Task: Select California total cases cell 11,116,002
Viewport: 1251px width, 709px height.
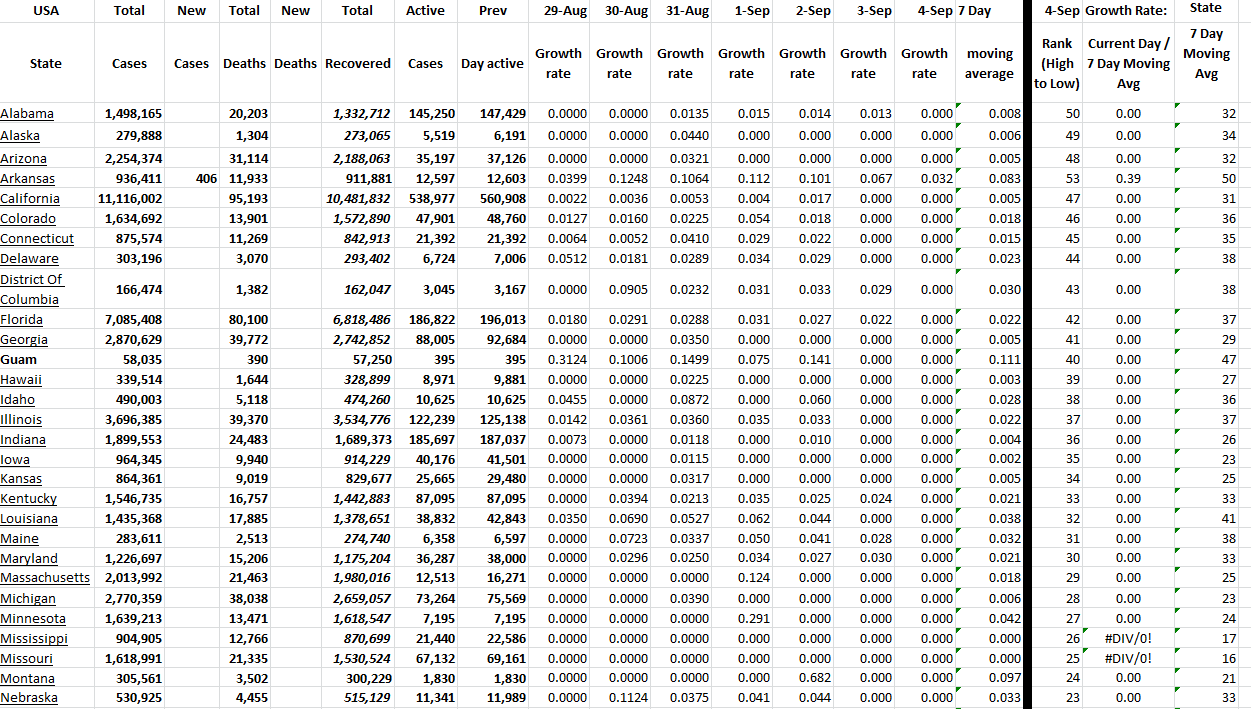Action: [x=130, y=199]
